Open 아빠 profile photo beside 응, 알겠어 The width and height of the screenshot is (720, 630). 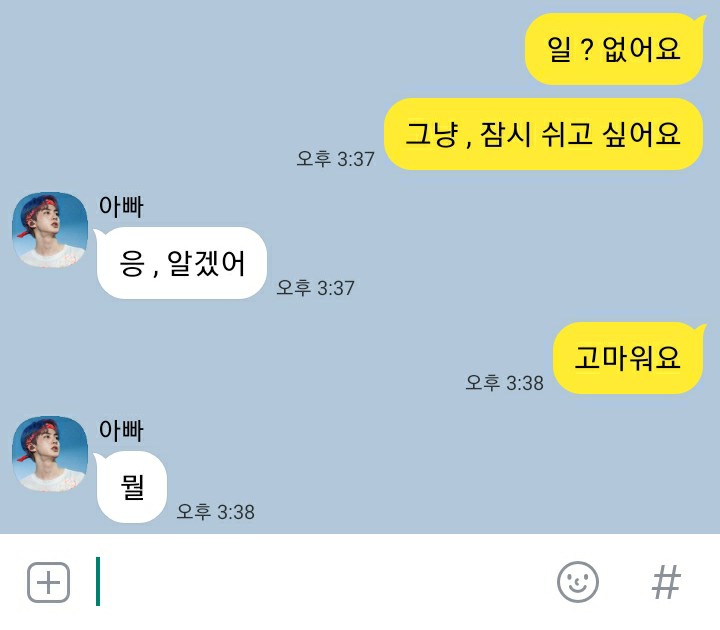click(x=50, y=230)
